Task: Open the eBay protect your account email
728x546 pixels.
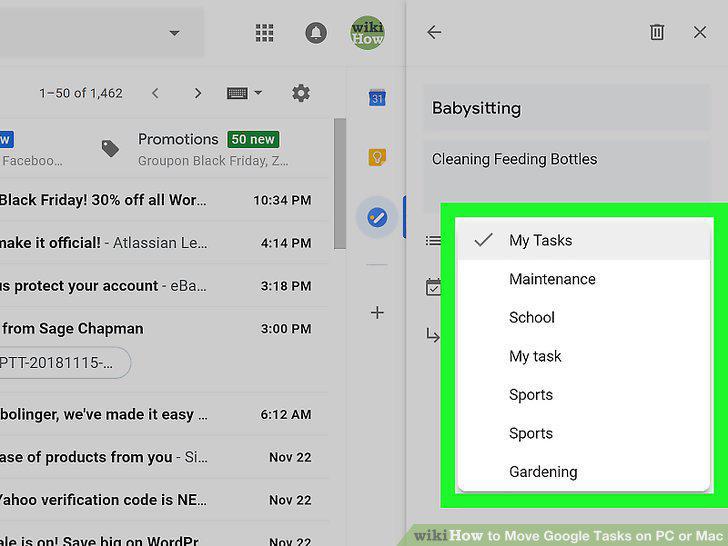Action: click(162, 286)
